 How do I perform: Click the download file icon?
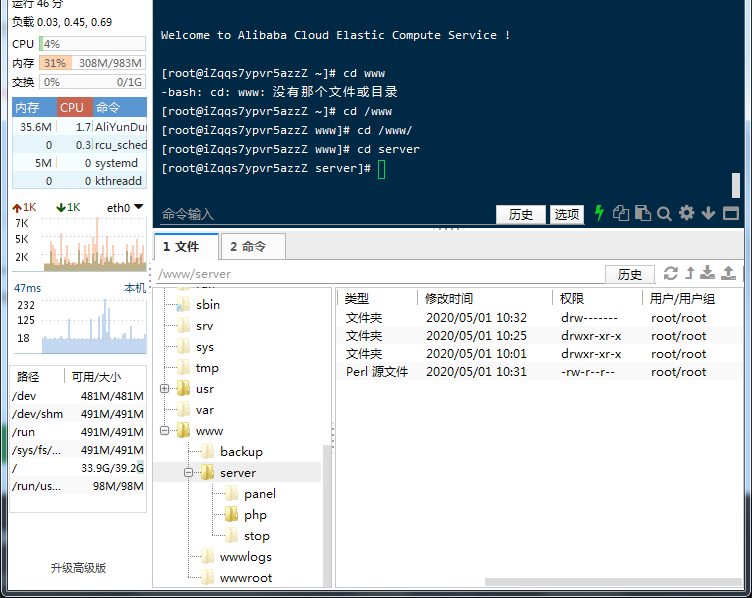[x=707, y=273]
